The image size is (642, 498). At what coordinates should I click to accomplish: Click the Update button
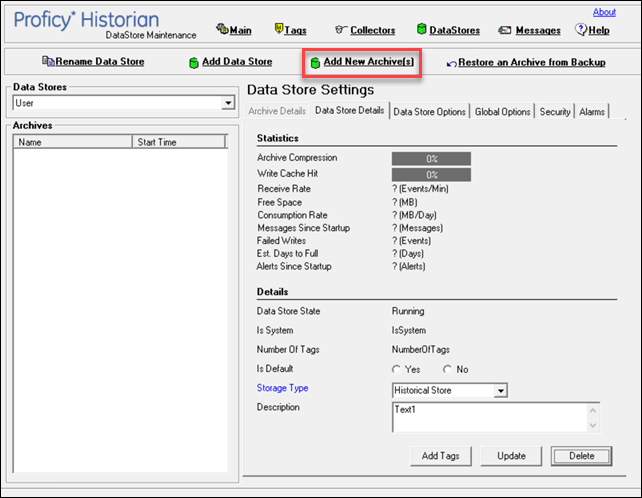click(511, 456)
